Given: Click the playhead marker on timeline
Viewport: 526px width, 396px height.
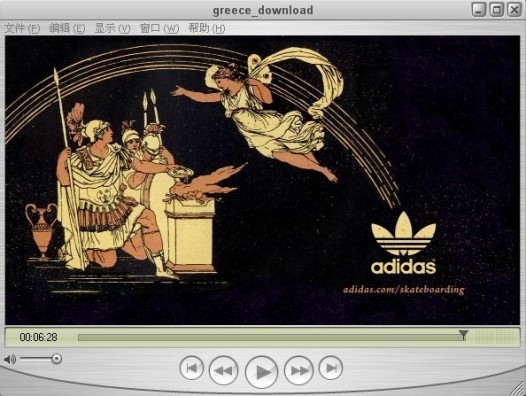Looking at the screenshot, I should tap(463, 335).
